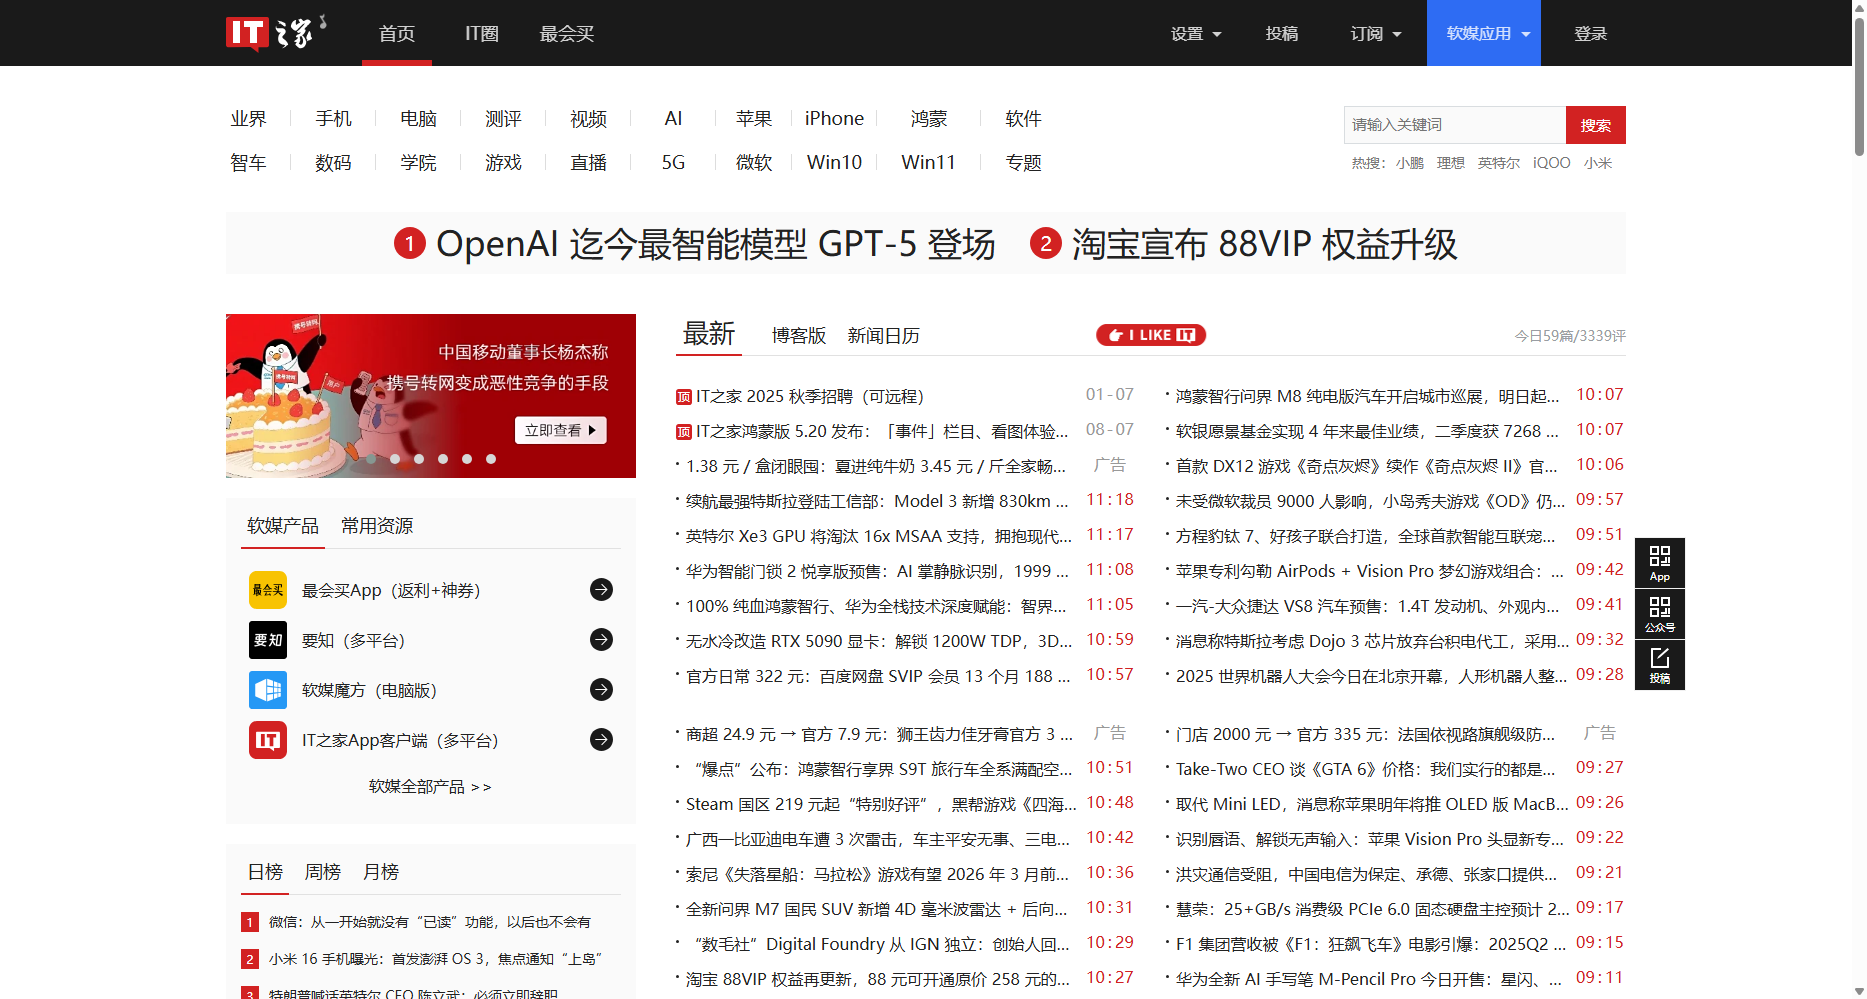Select the second banner carousel dot
The height and width of the screenshot is (999, 1867).
click(x=395, y=459)
